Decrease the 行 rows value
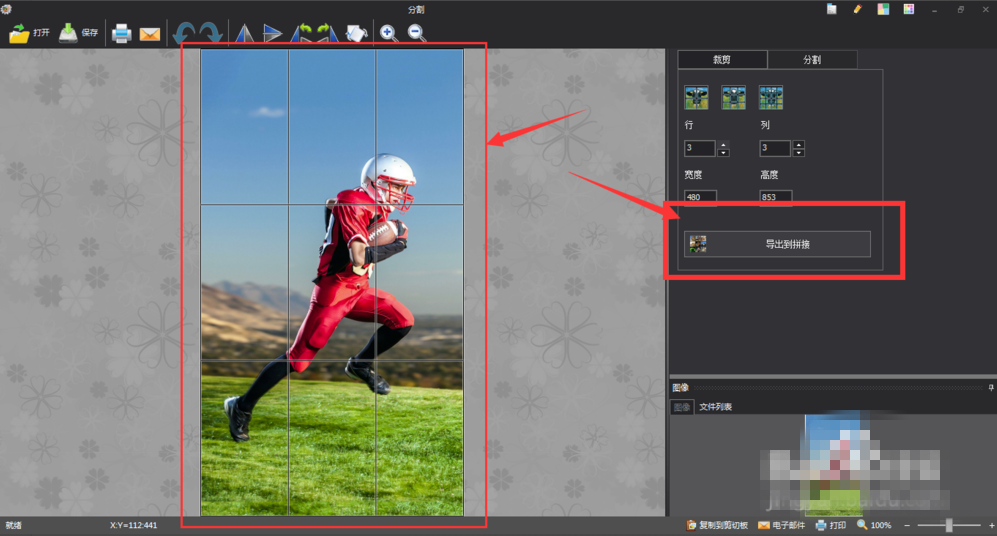The width and height of the screenshot is (997, 536). 724,153
